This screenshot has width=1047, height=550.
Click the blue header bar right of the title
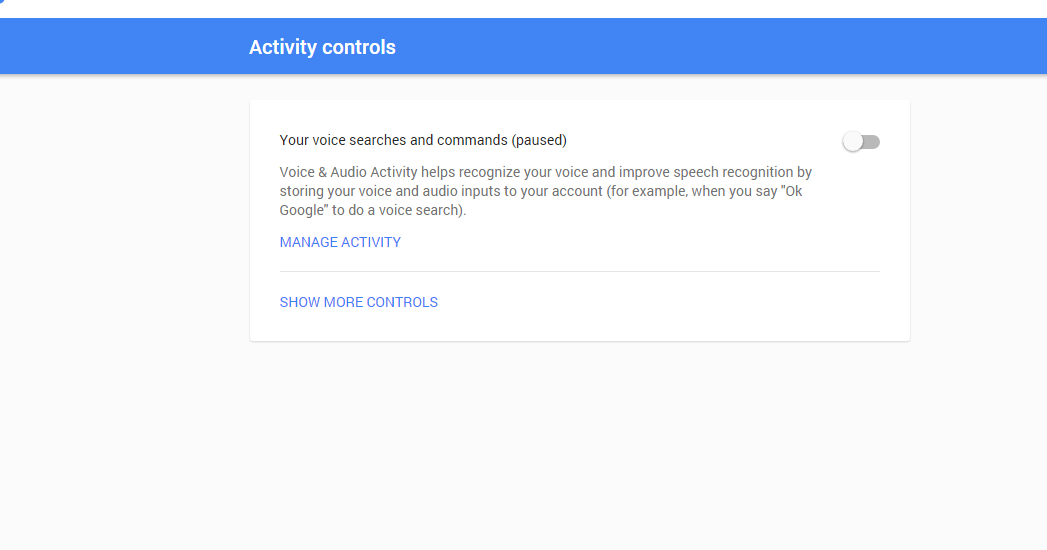coord(700,47)
